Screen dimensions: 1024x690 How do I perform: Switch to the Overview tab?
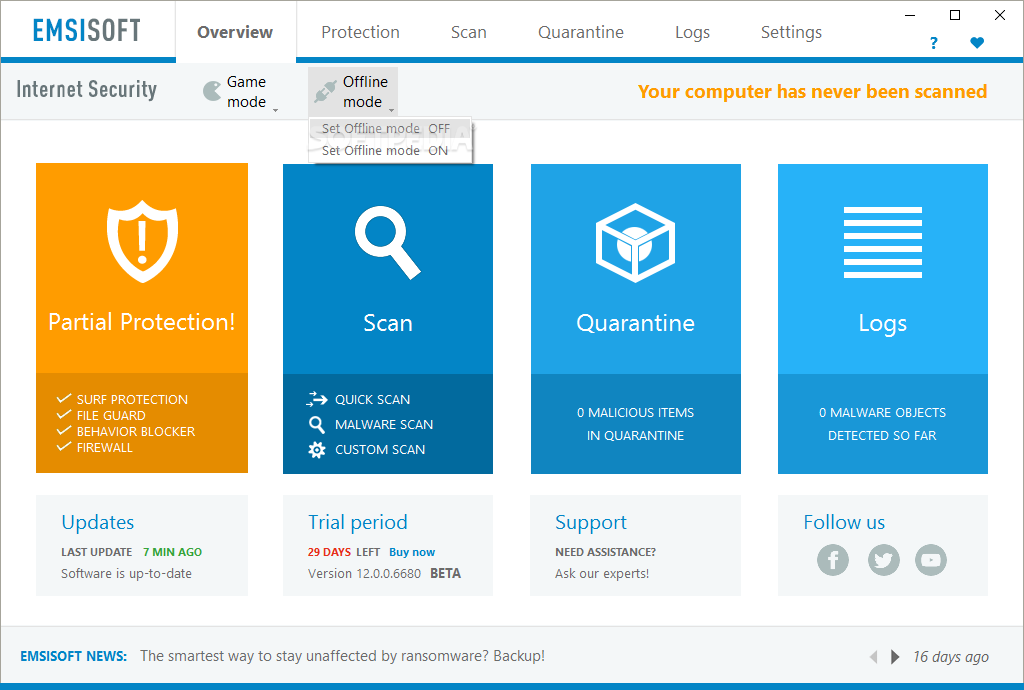pyautogui.click(x=235, y=32)
